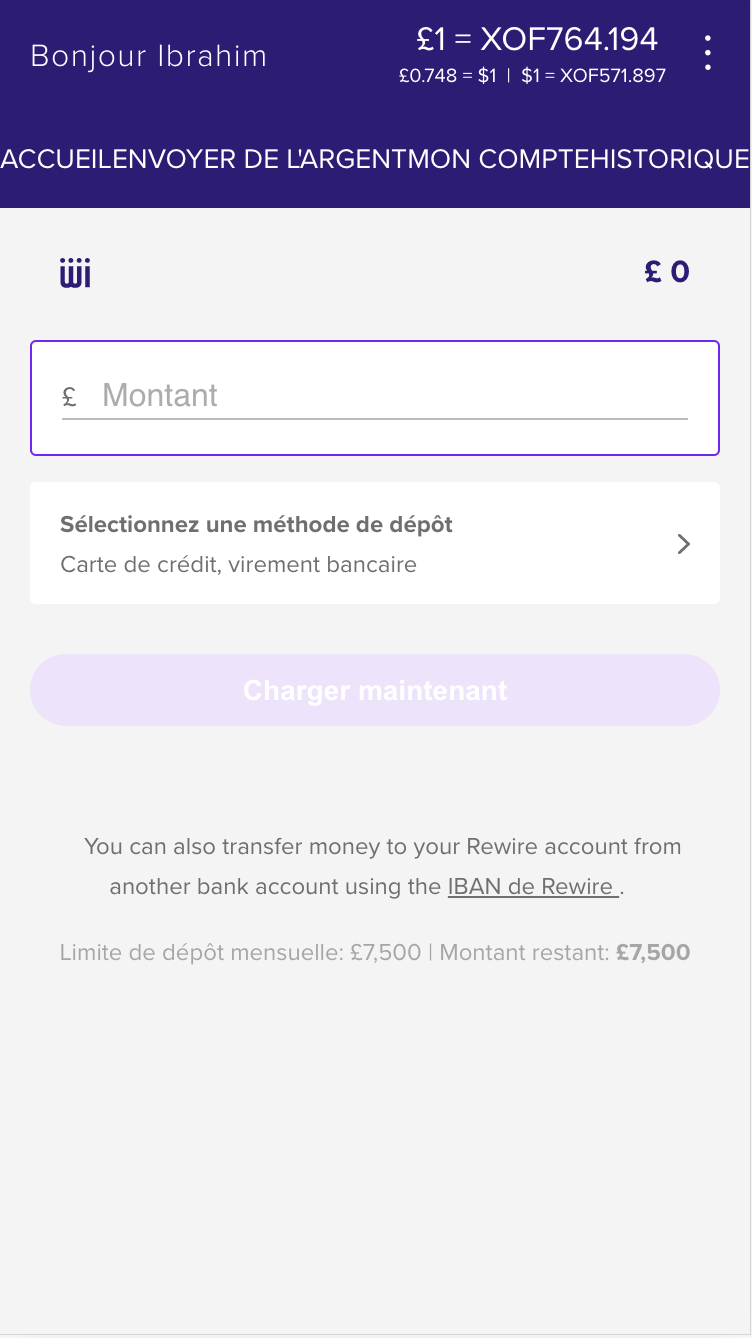Click the £ 0 account balance
The height and width of the screenshot is (1338, 752).
pyautogui.click(x=667, y=272)
